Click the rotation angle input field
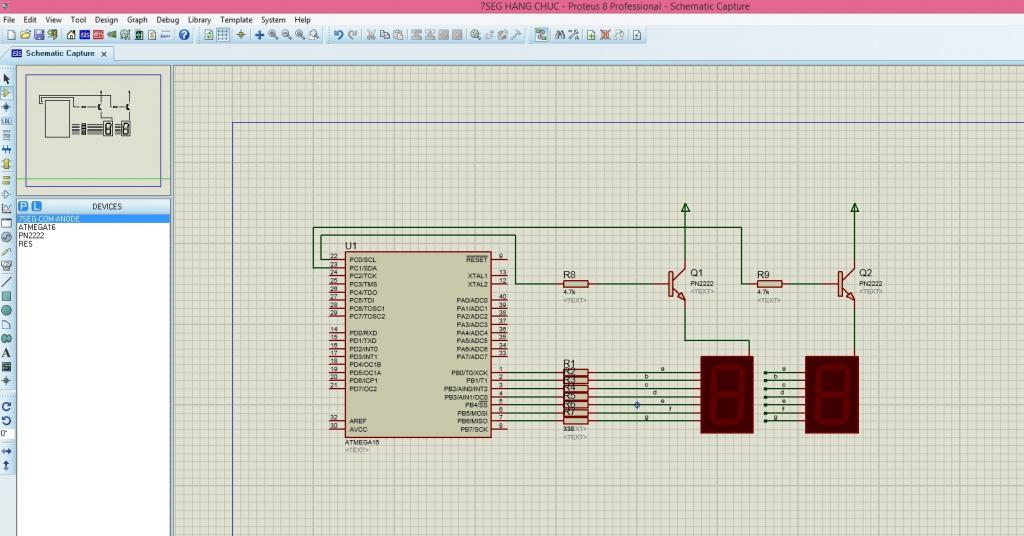 tap(7, 434)
